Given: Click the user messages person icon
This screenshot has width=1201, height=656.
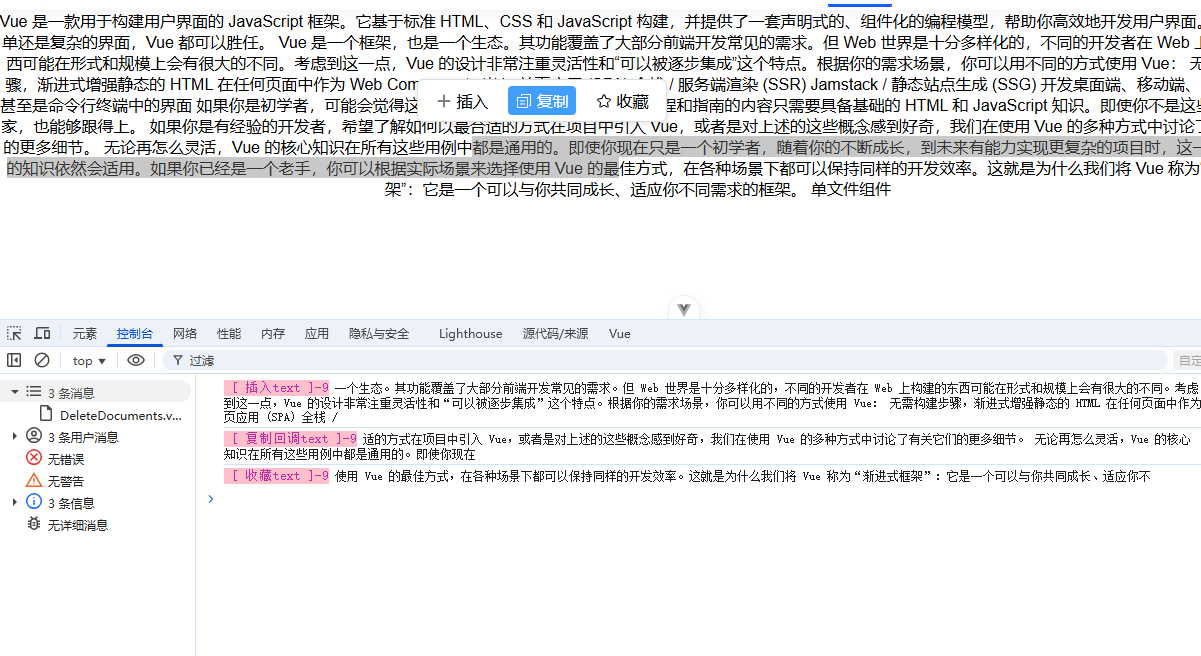Looking at the screenshot, I should 34,436.
